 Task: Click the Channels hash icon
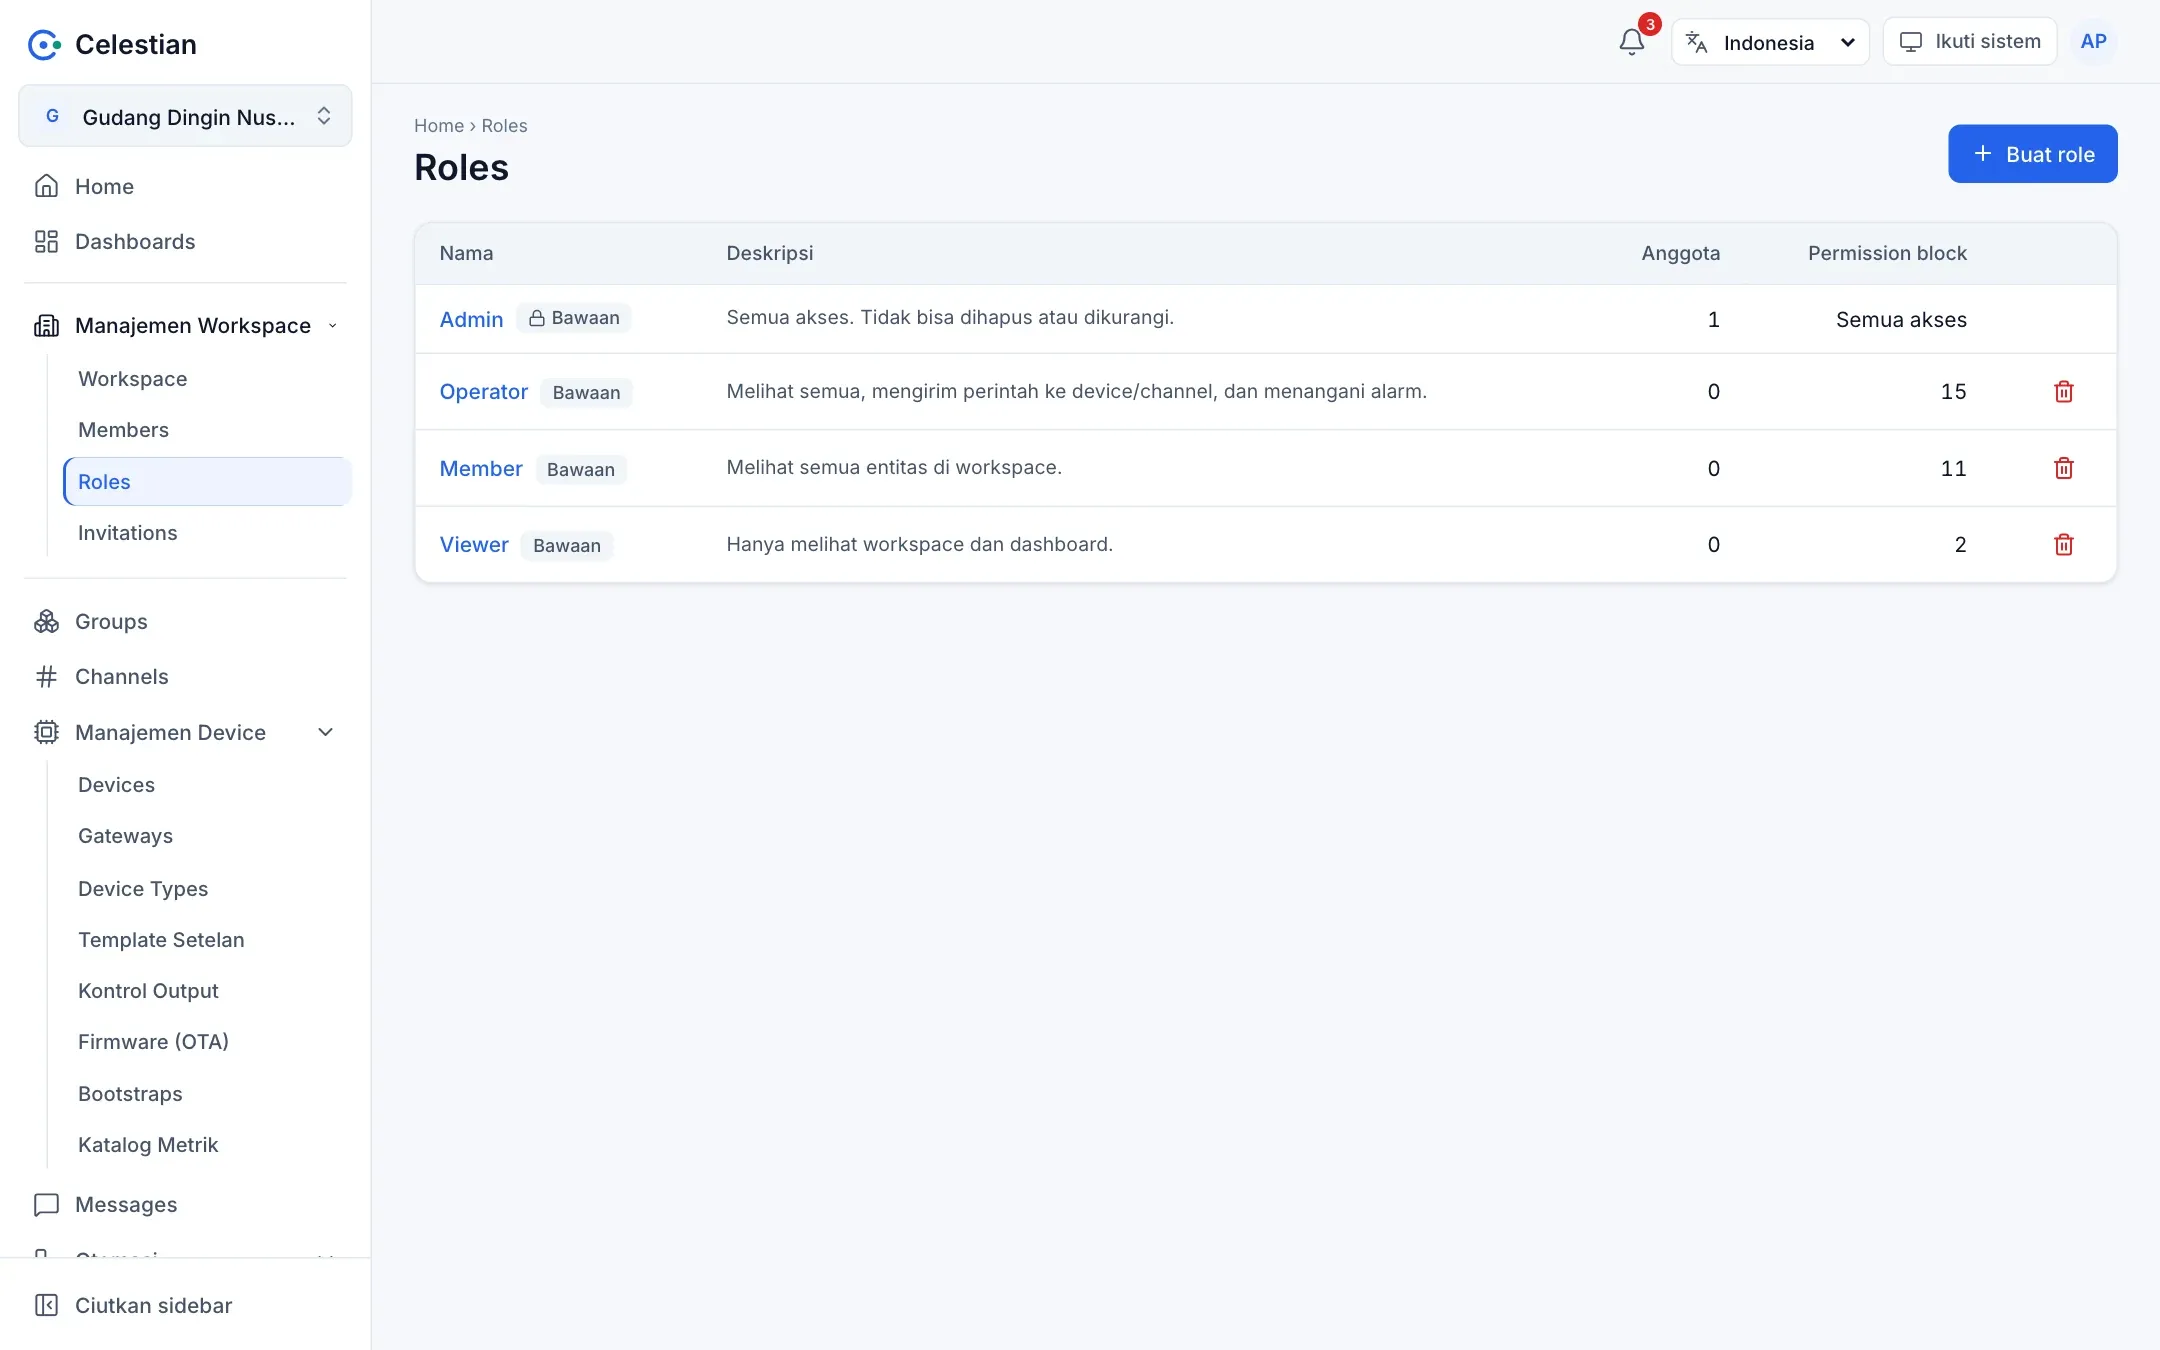46,676
